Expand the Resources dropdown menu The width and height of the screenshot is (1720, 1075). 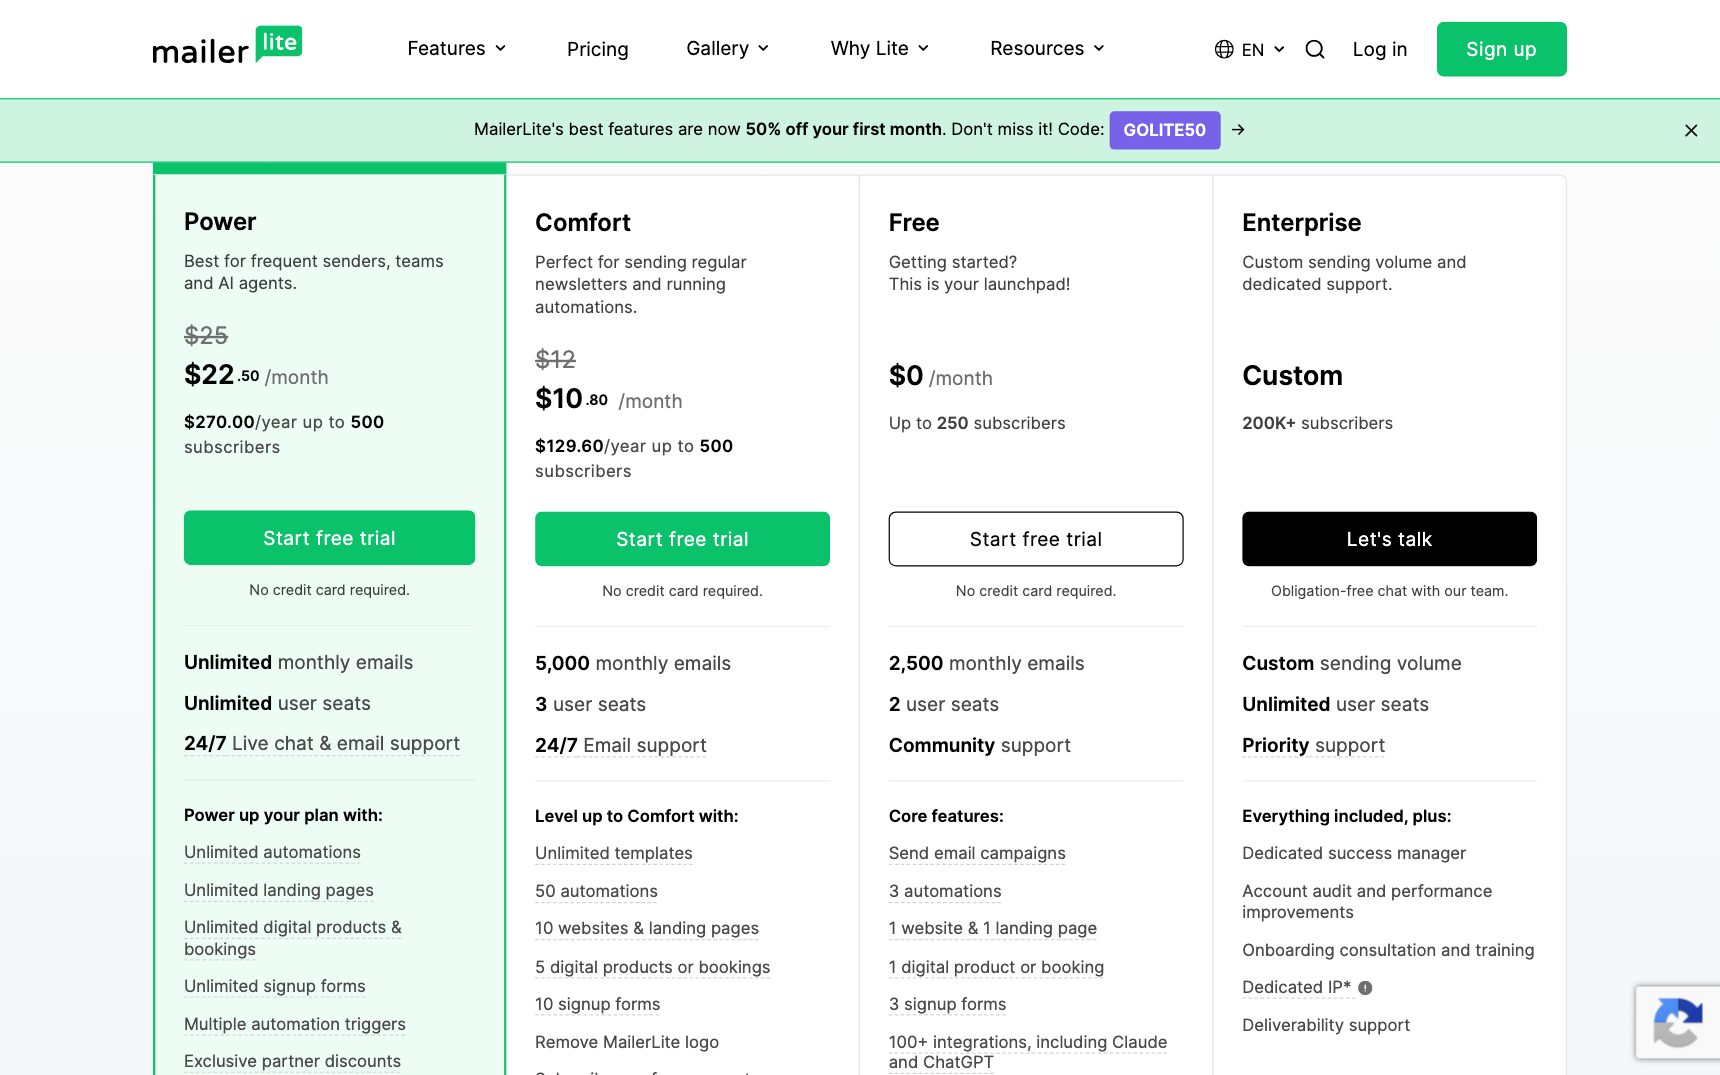pyautogui.click(x=1048, y=48)
